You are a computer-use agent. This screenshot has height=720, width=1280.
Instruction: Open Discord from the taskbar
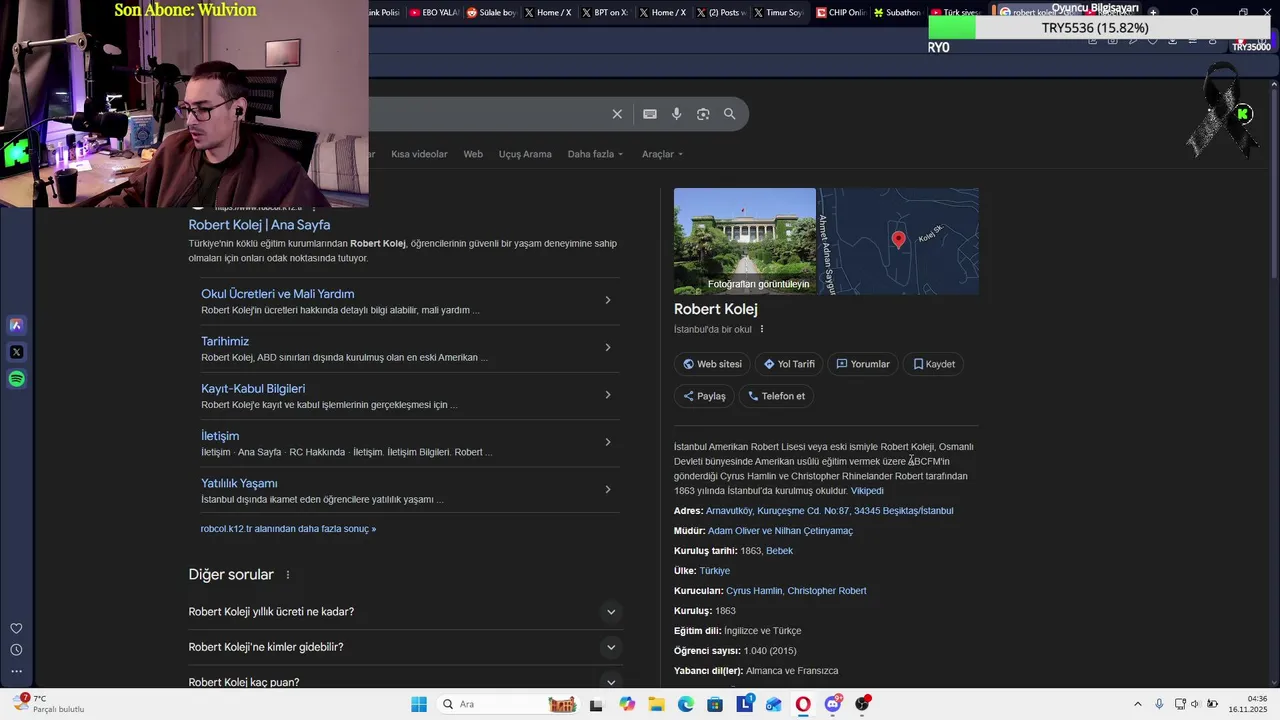coord(833,704)
